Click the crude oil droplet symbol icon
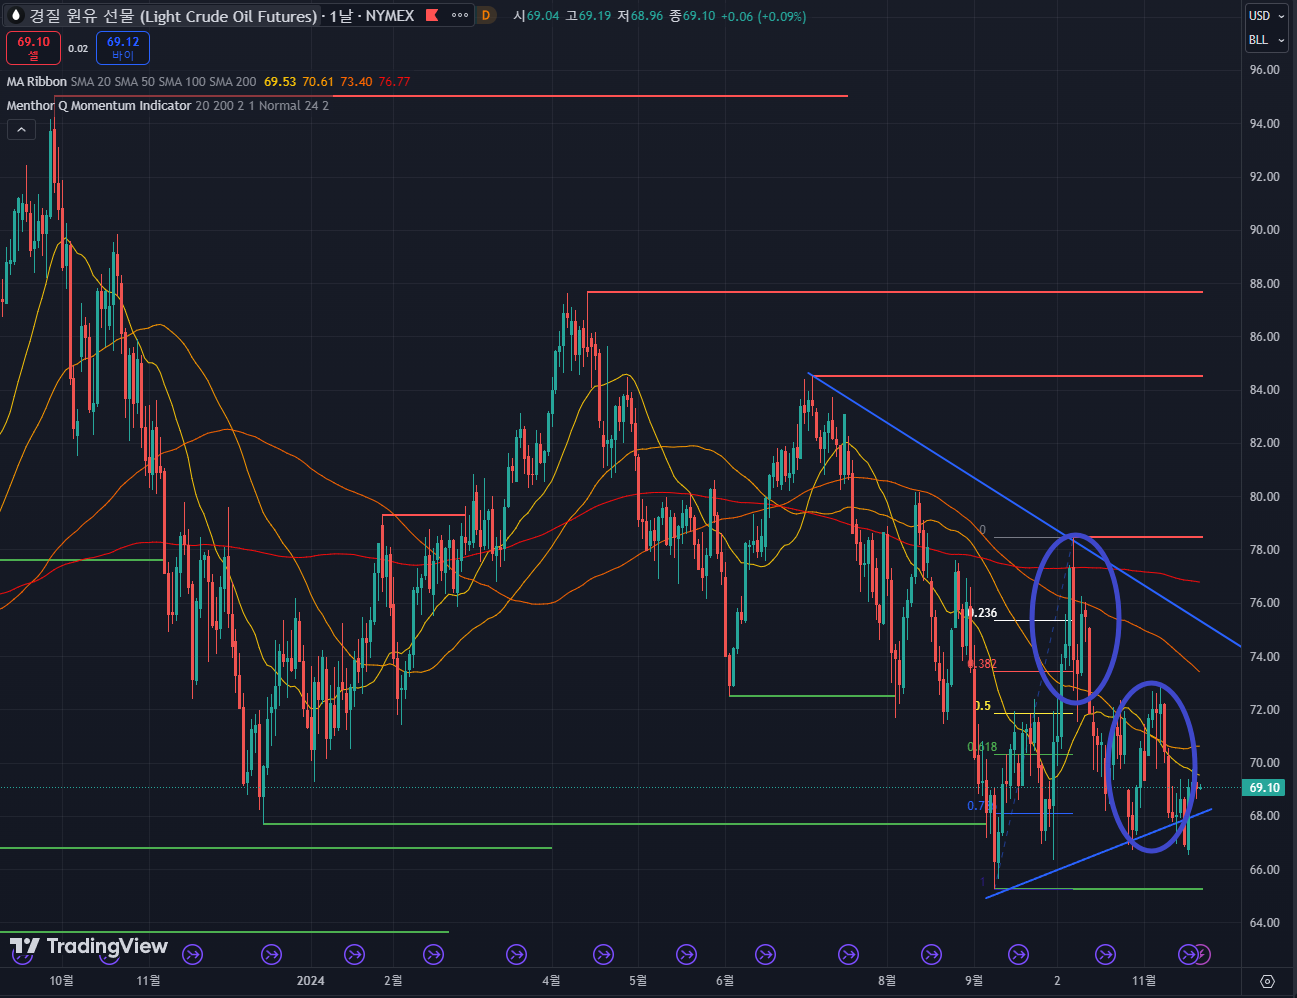 [15, 16]
